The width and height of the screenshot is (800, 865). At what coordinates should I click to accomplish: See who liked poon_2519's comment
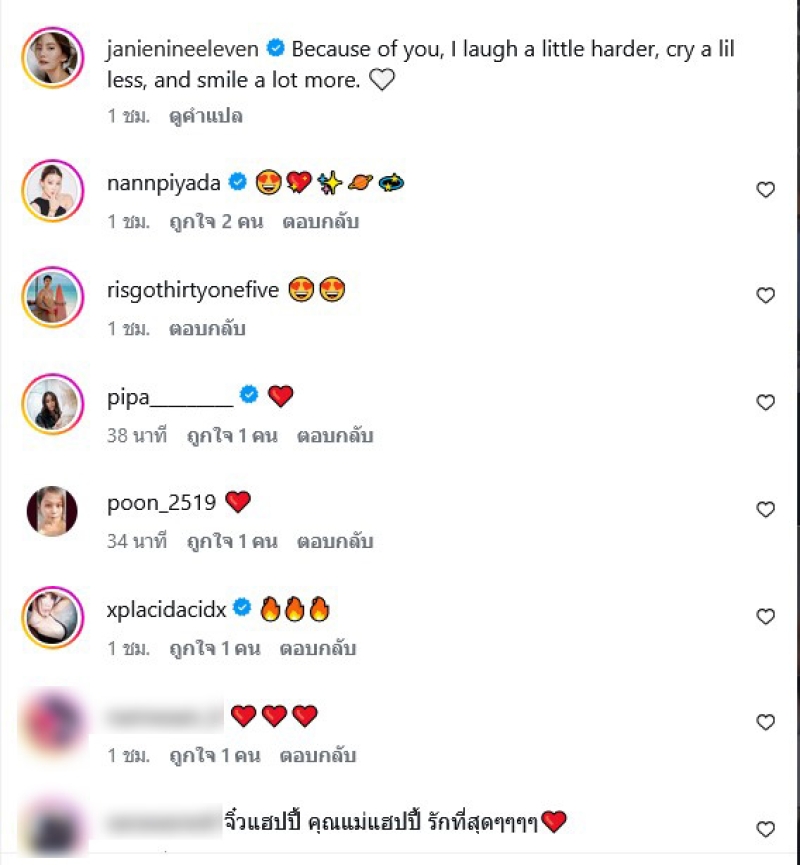coord(231,542)
